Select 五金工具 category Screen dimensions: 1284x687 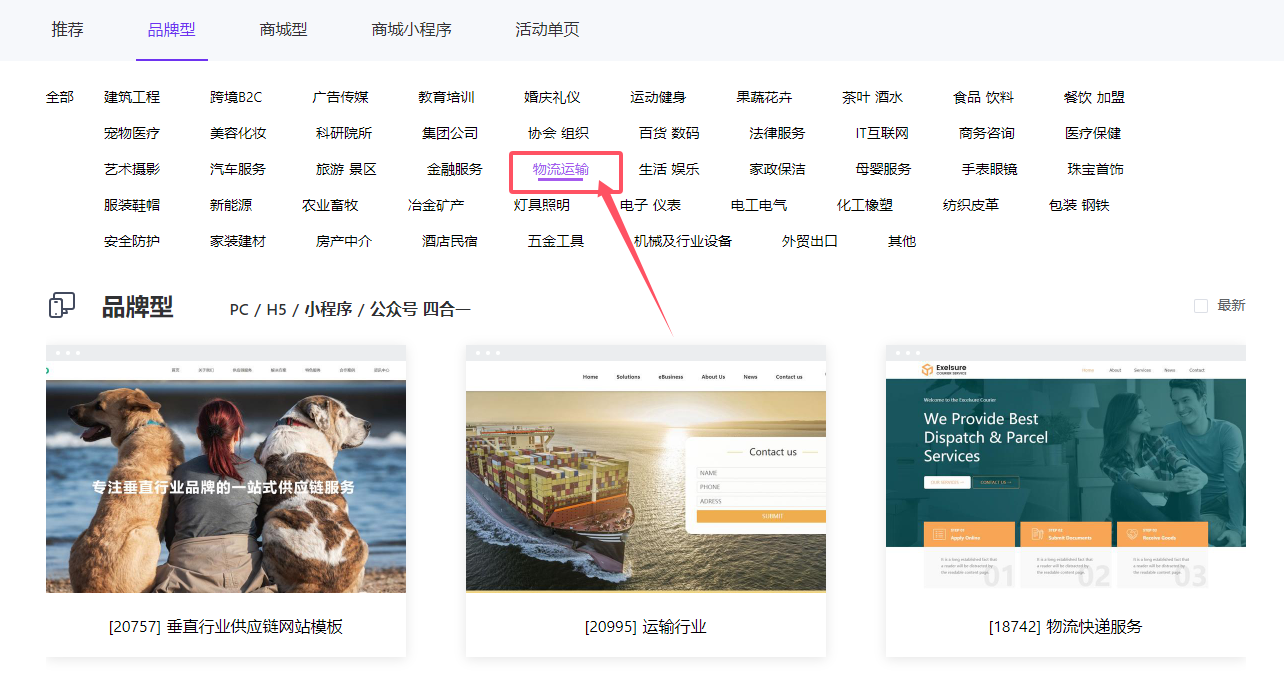click(556, 241)
